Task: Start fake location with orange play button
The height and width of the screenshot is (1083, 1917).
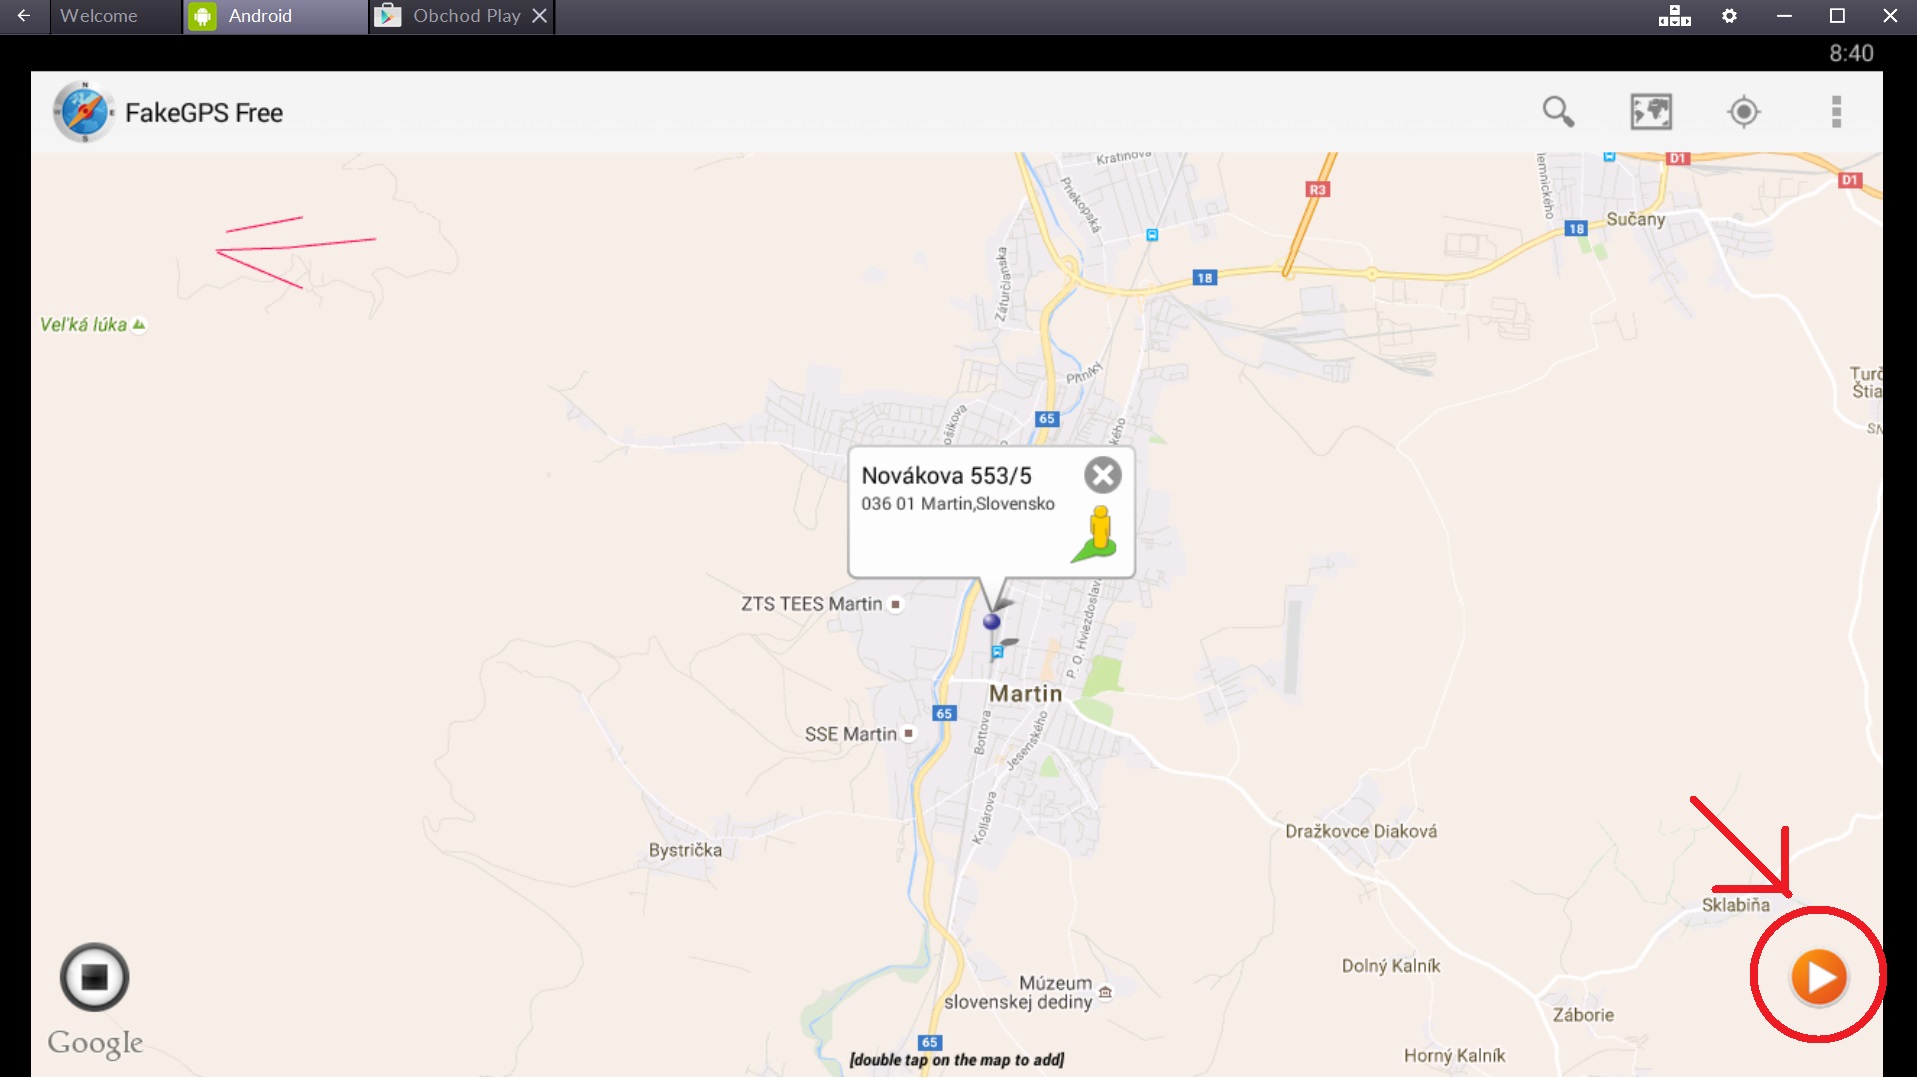Action: pyautogui.click(x=1818, y=977)
